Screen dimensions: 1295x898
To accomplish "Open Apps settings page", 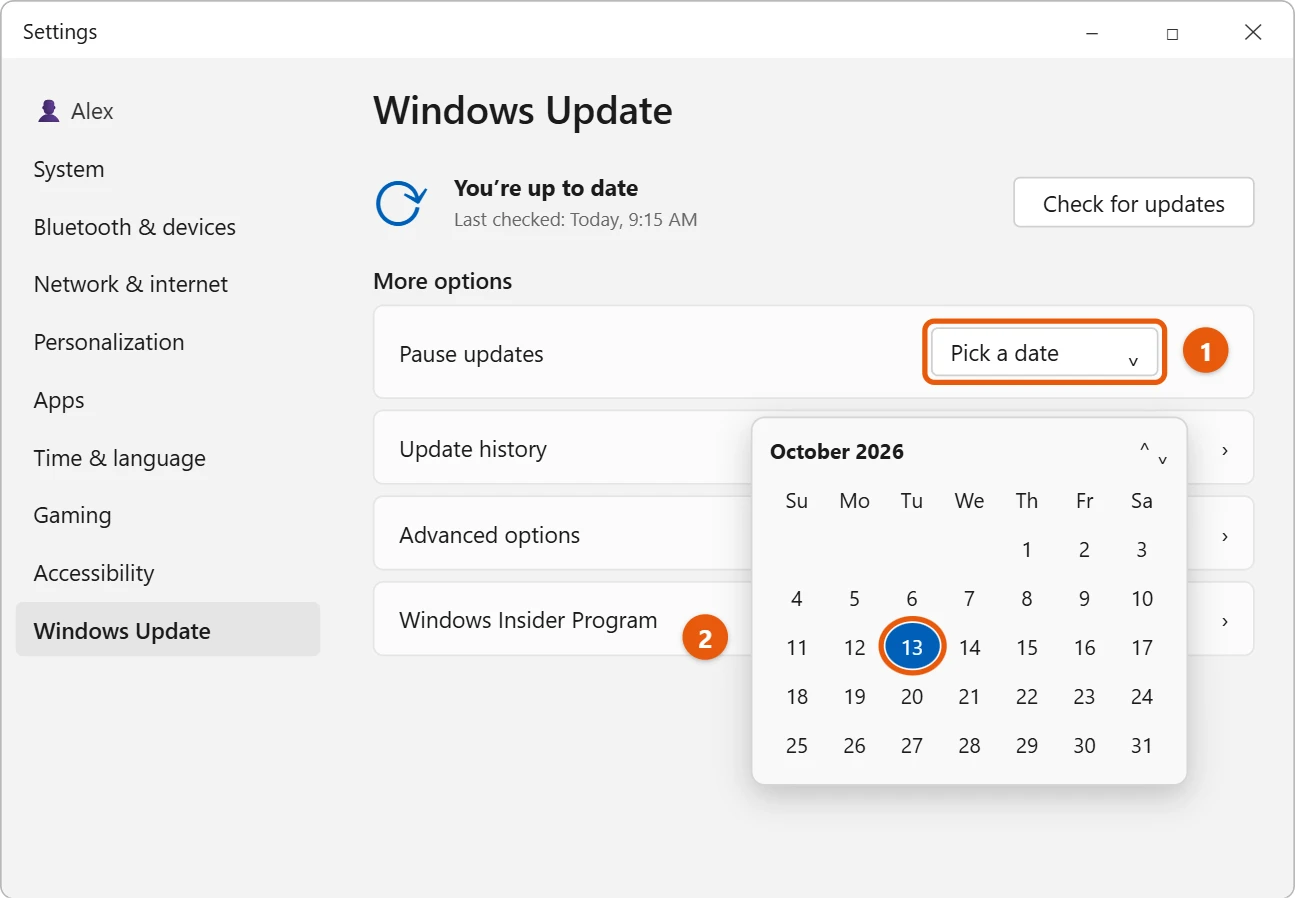I will point(168,400).
